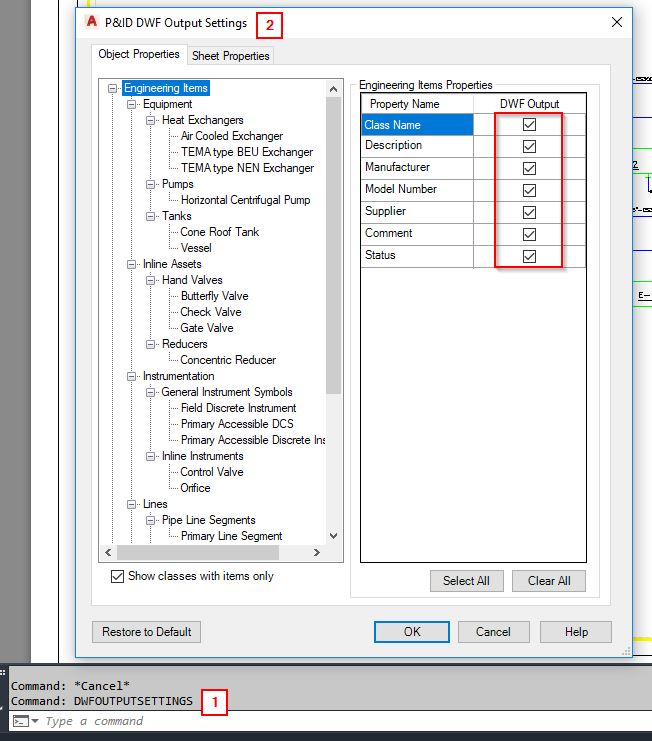Select Check Valve item
This screenshot has height=741, width=652.
211,312
